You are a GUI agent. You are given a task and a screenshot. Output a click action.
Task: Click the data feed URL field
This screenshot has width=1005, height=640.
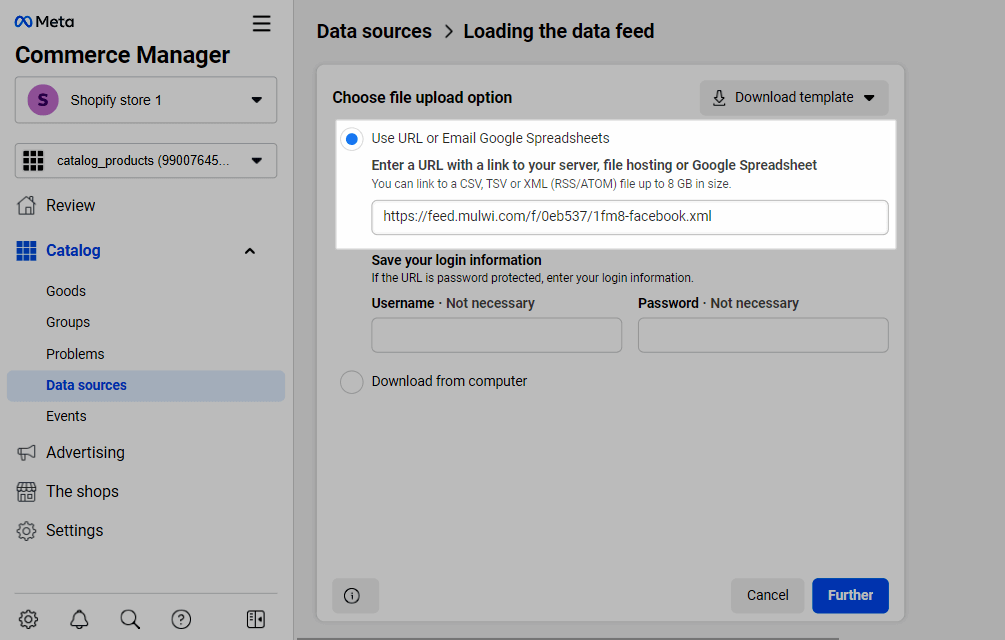629,217
